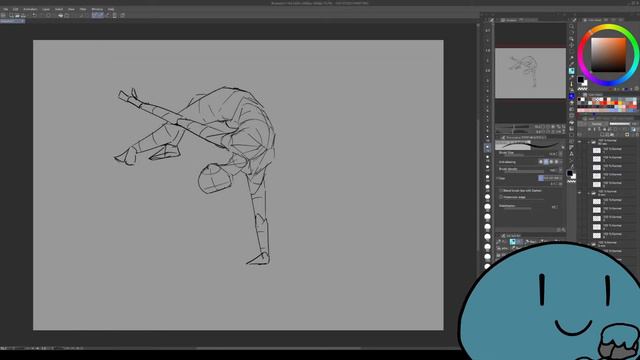The width and height of the screenshot is (640, 360).
Task: Click the highlighted toolbar icon in command bar
Action: point(98,15)
